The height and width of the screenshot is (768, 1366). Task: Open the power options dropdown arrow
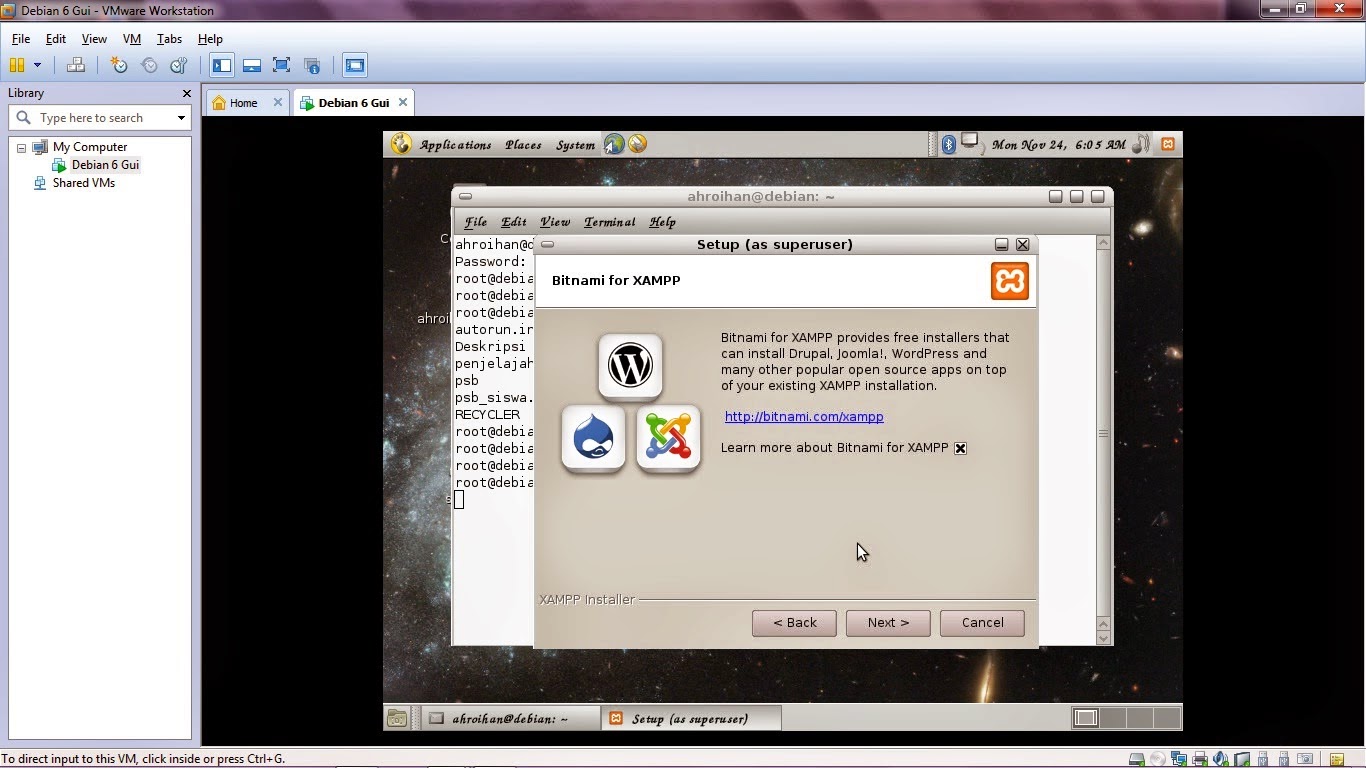click(x=37, y=66)
